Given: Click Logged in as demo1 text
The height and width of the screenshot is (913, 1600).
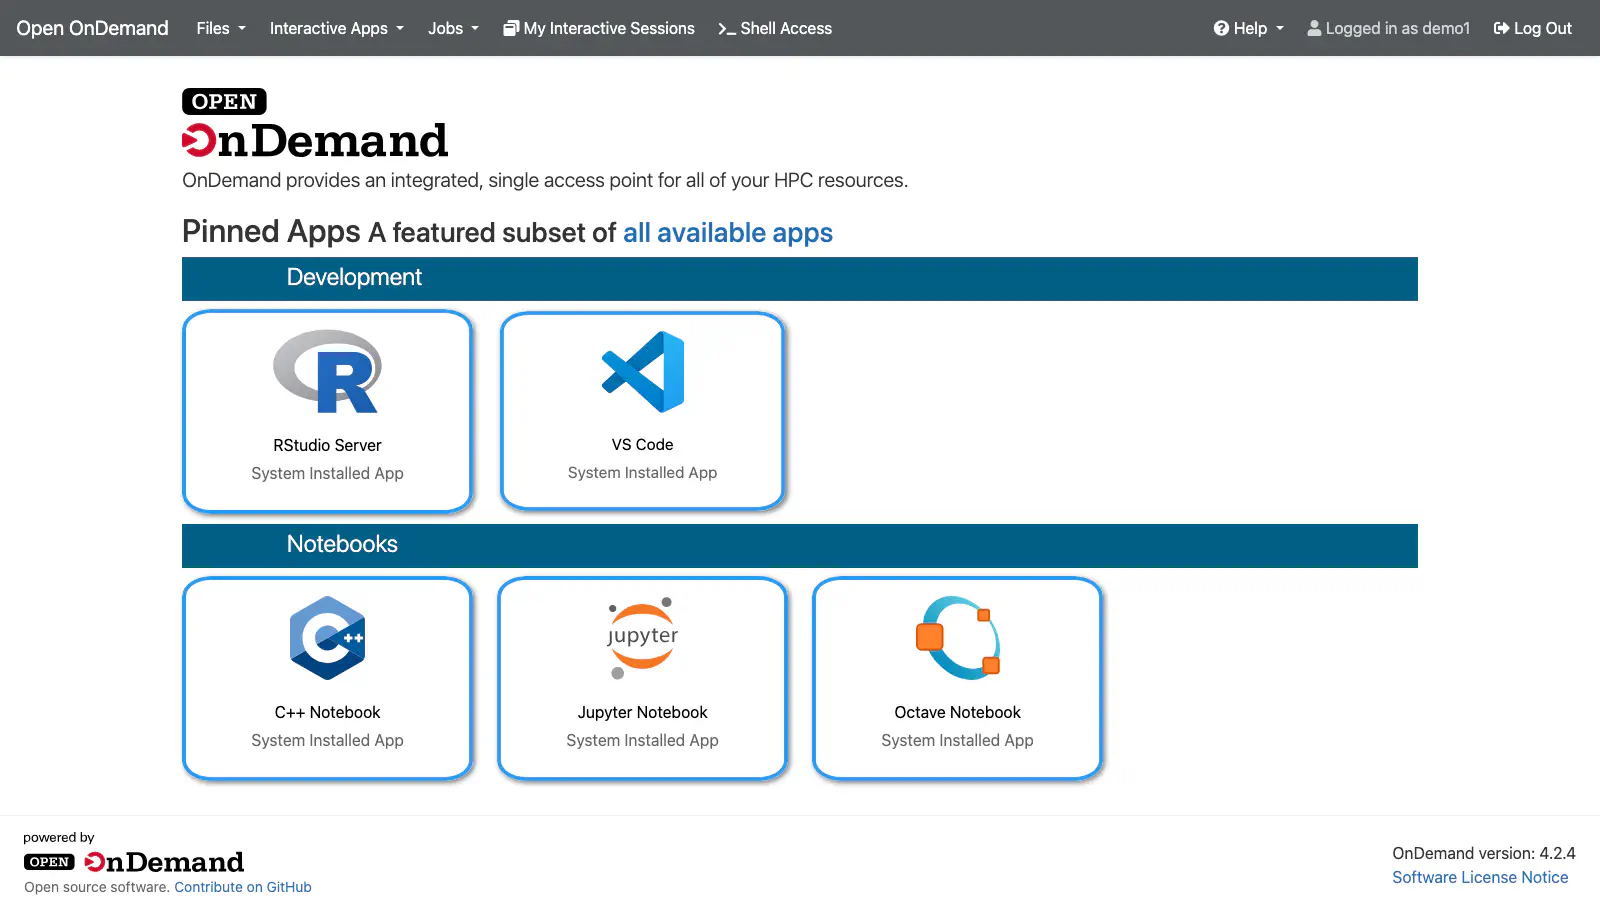Looking at the screenshot, I should point(1398,28).
